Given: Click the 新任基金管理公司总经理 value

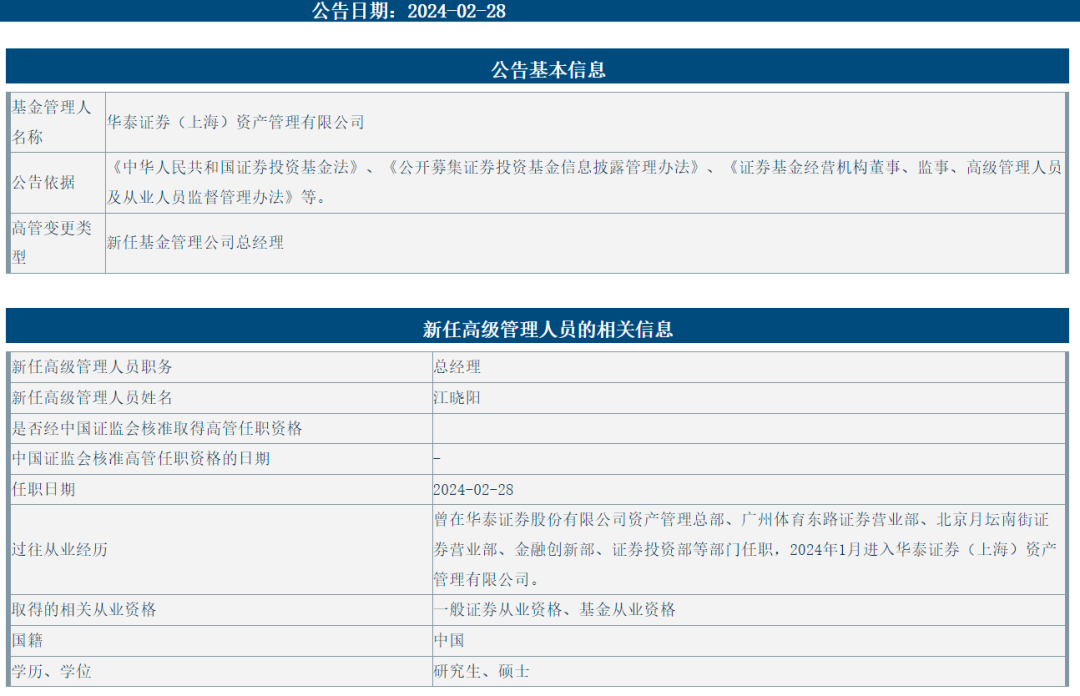Looking at the screenshot, I should pos(195,243).
